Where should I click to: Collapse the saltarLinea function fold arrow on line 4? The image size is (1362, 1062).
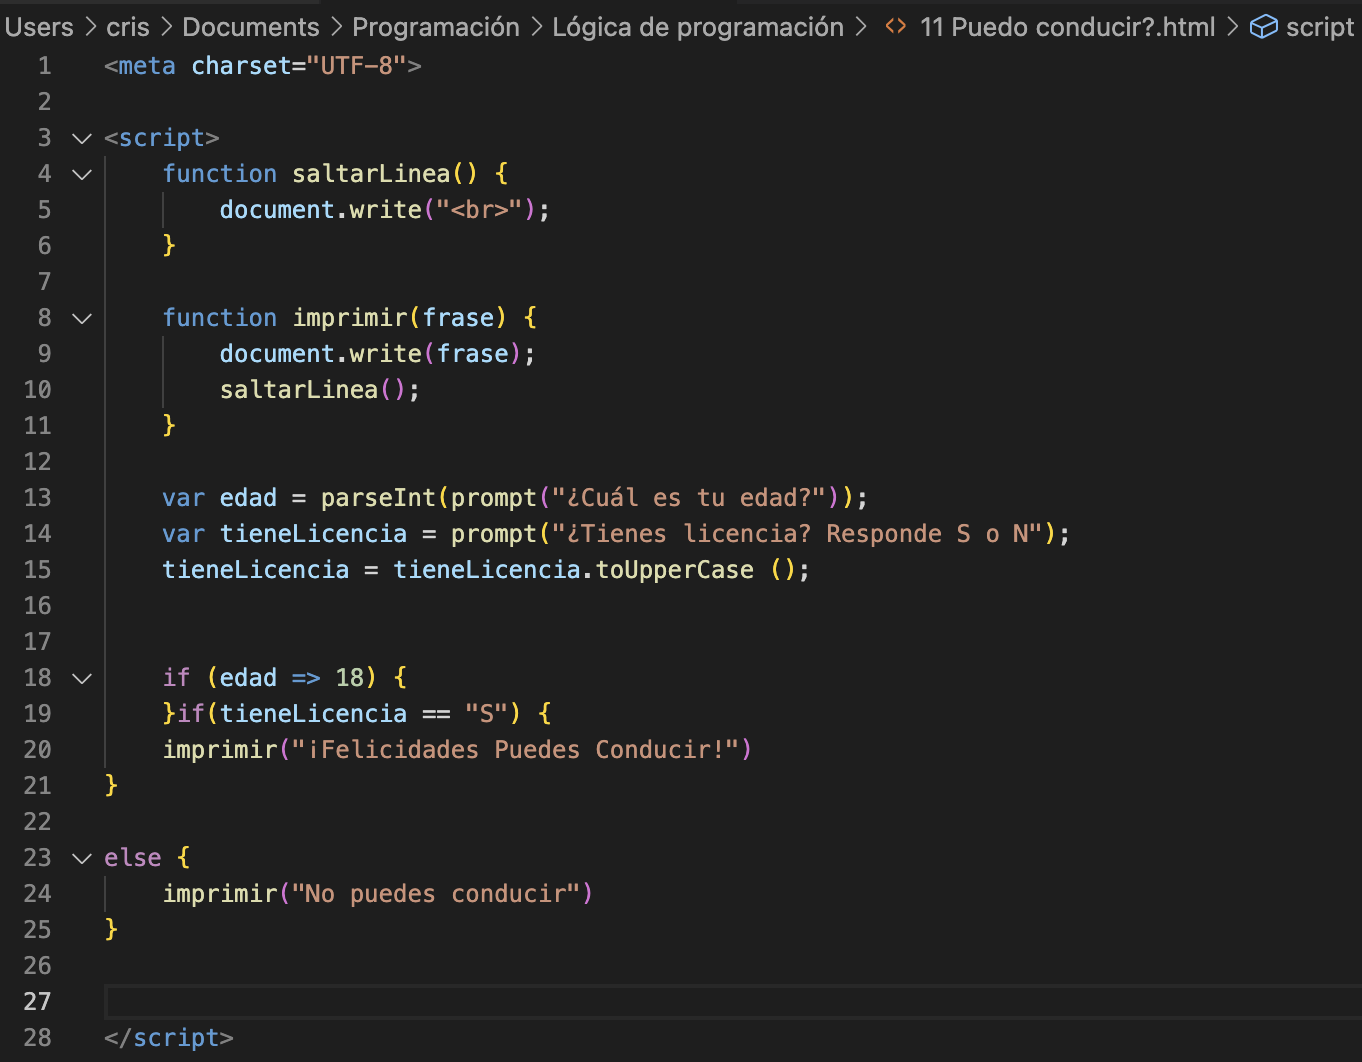(x=82, y=174)
